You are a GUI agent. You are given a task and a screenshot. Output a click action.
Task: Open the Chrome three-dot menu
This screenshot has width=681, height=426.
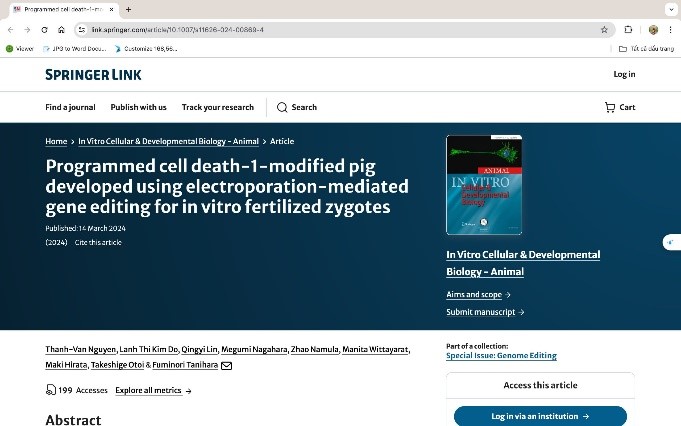pyautogui.click(x=670, y=30)
